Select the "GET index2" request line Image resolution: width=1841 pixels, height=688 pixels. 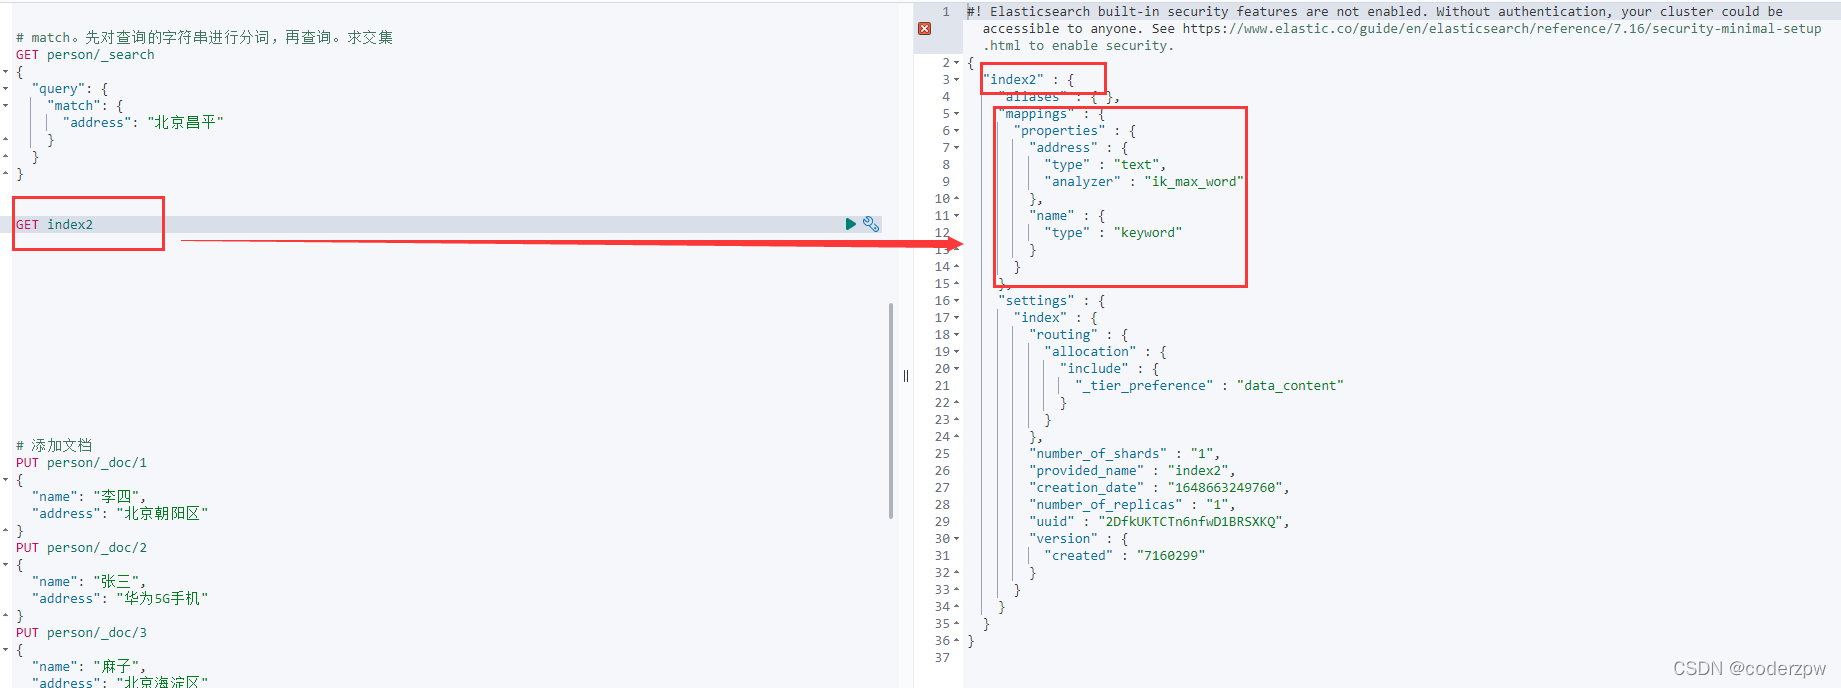(54, 224)
